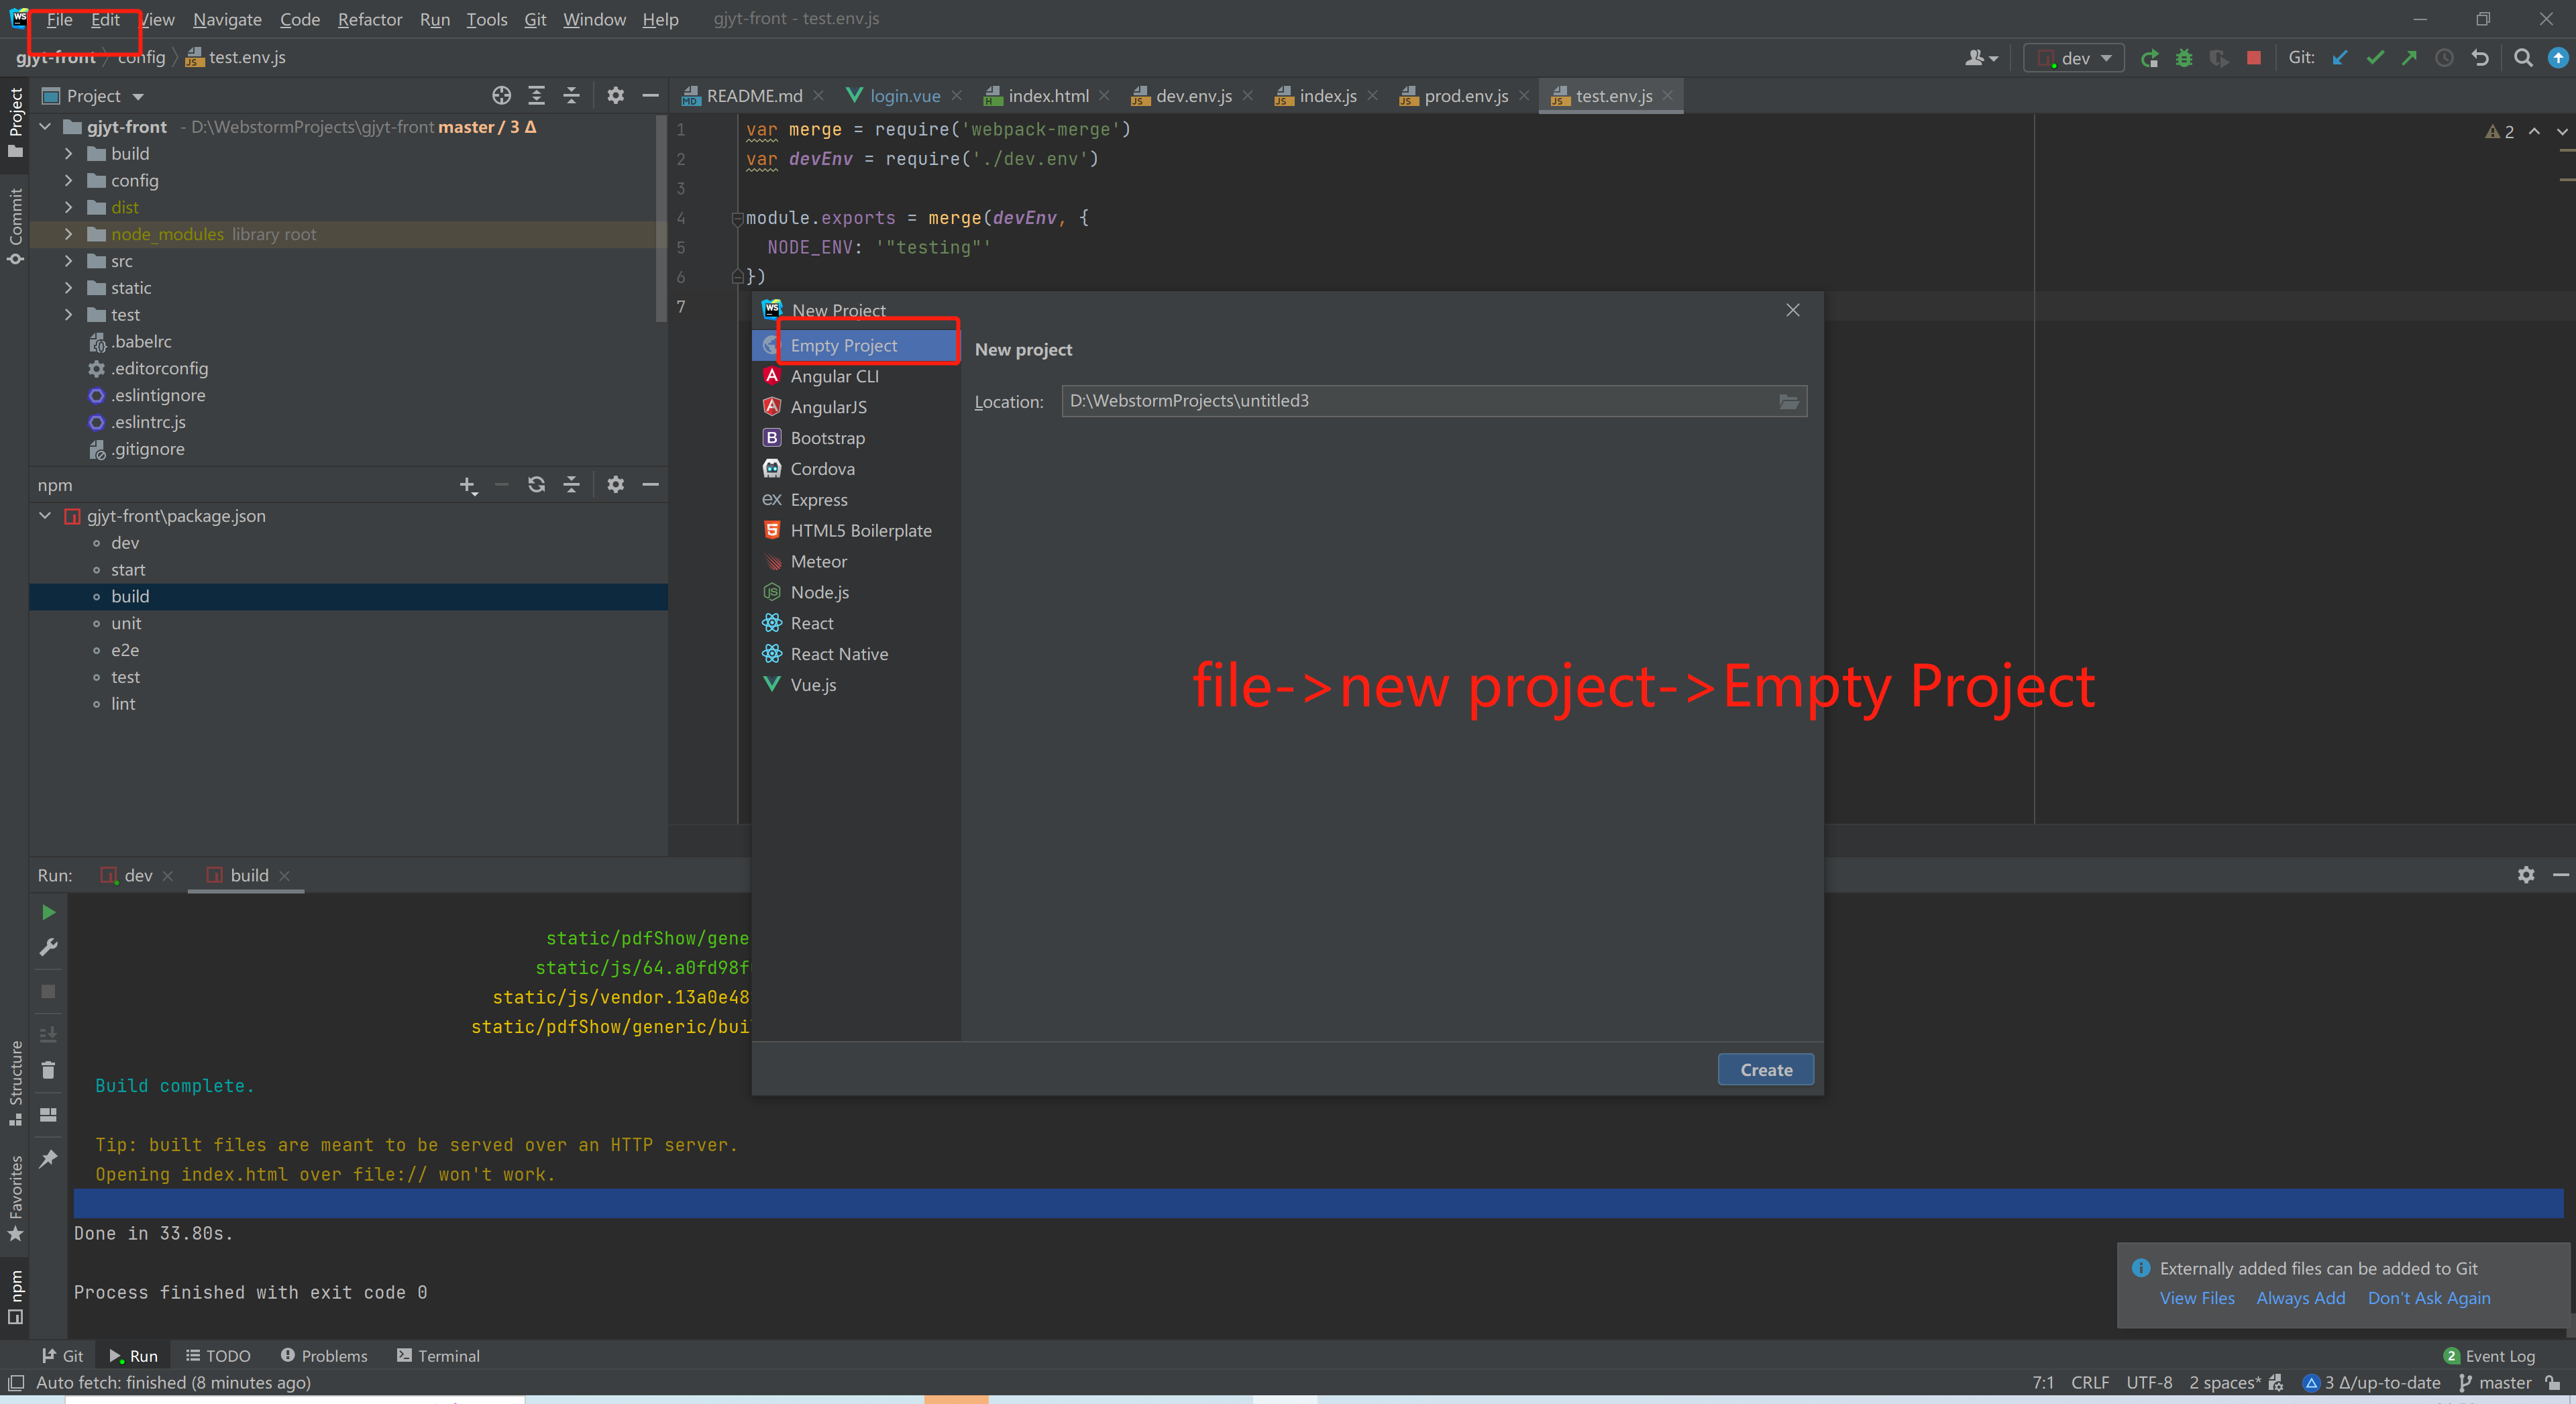Viewport: 2576px width, 1404px height.
Task: Open the Project tool window settings gear
Action: point(615,95)
